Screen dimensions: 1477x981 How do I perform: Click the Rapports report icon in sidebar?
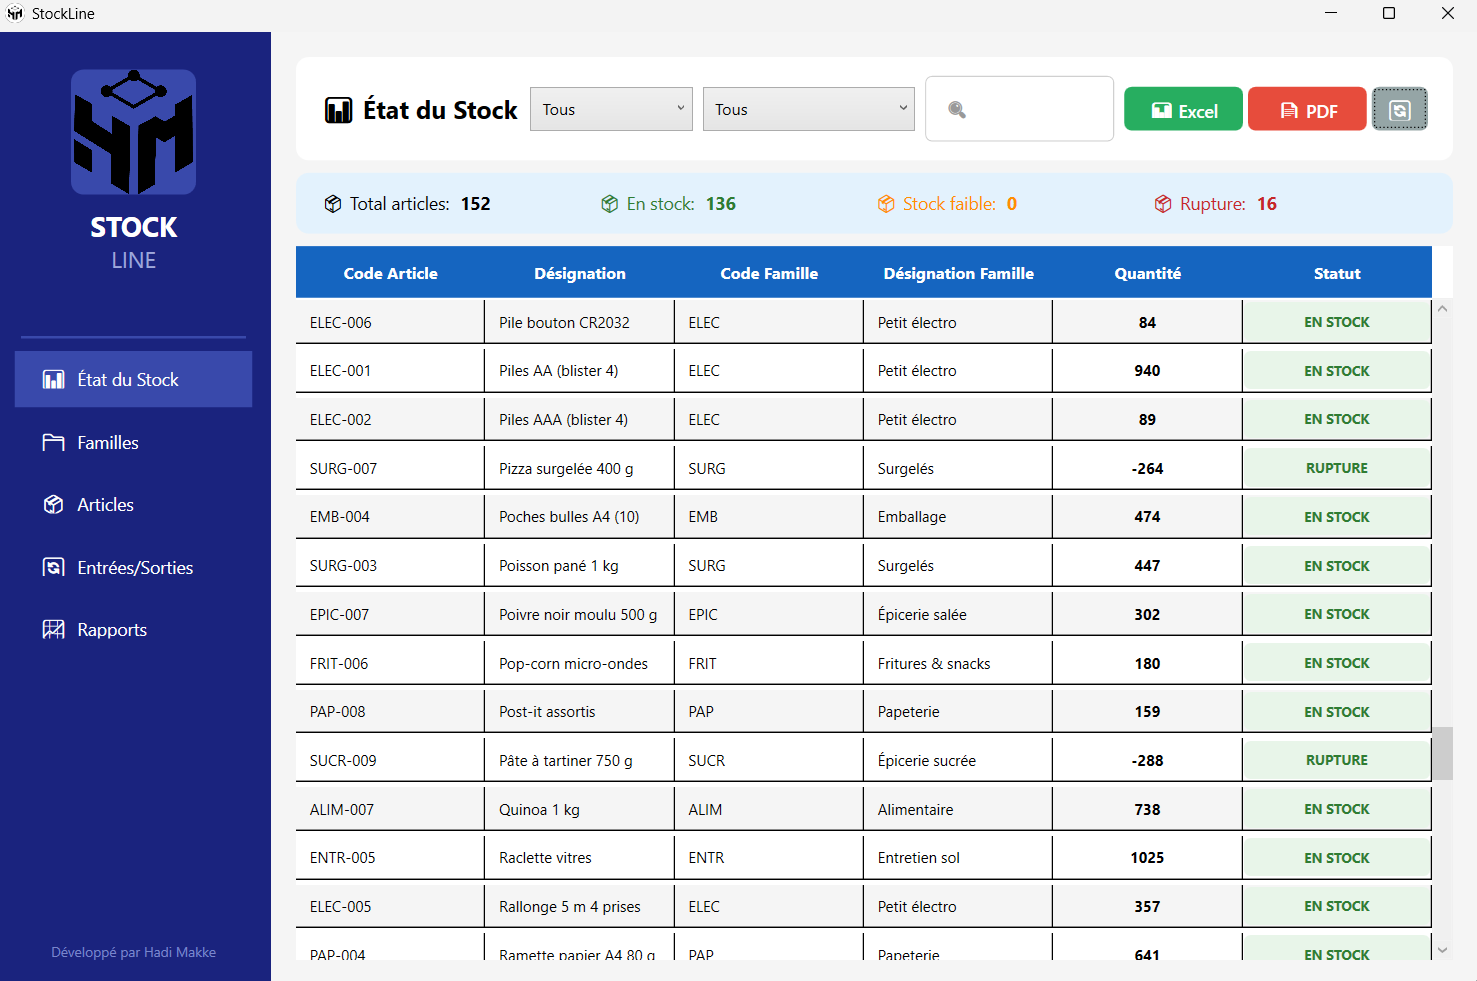55,629
